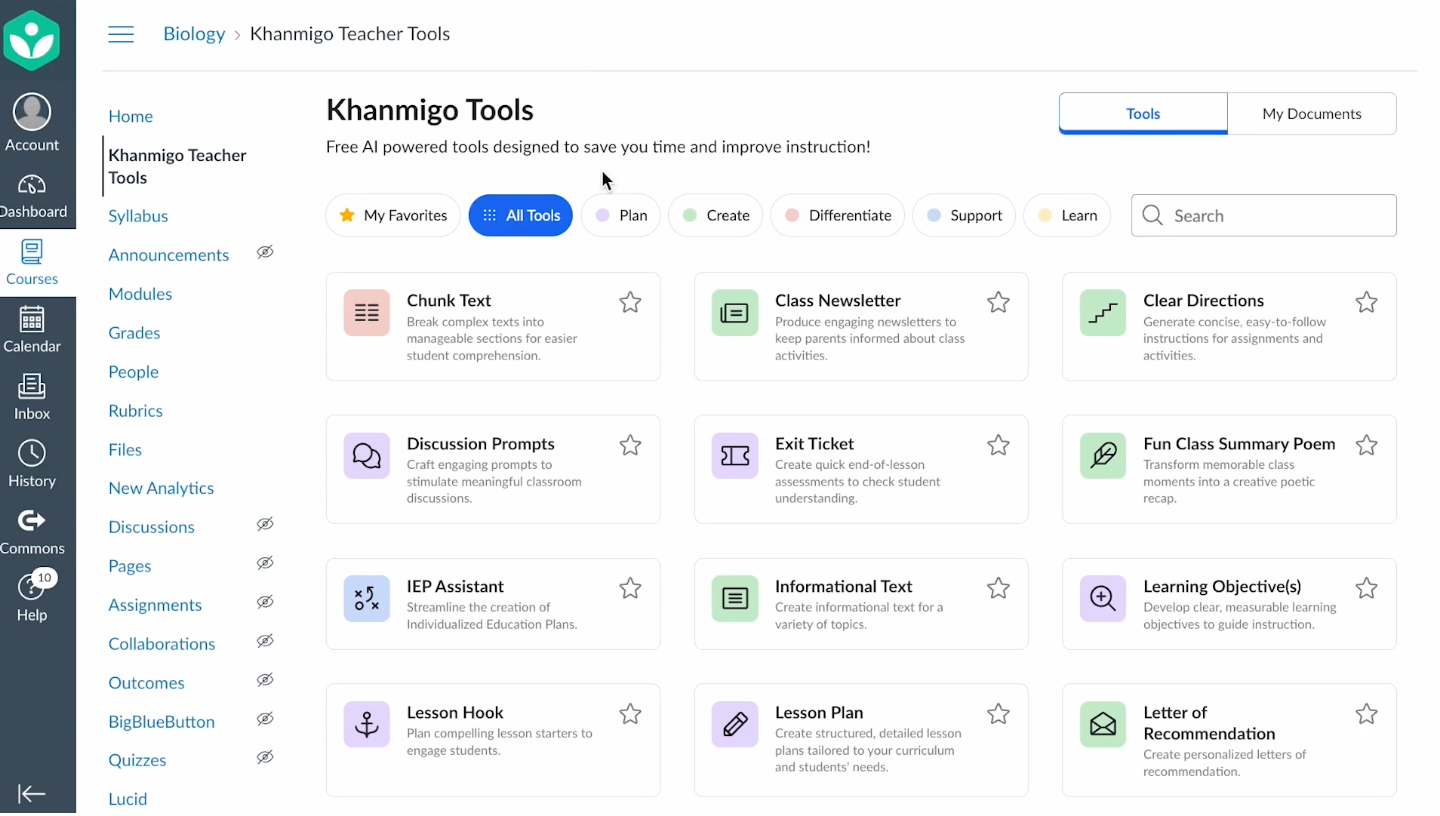
Task: Favorite the Exit Ticket tool
Action: click(998, 445)
